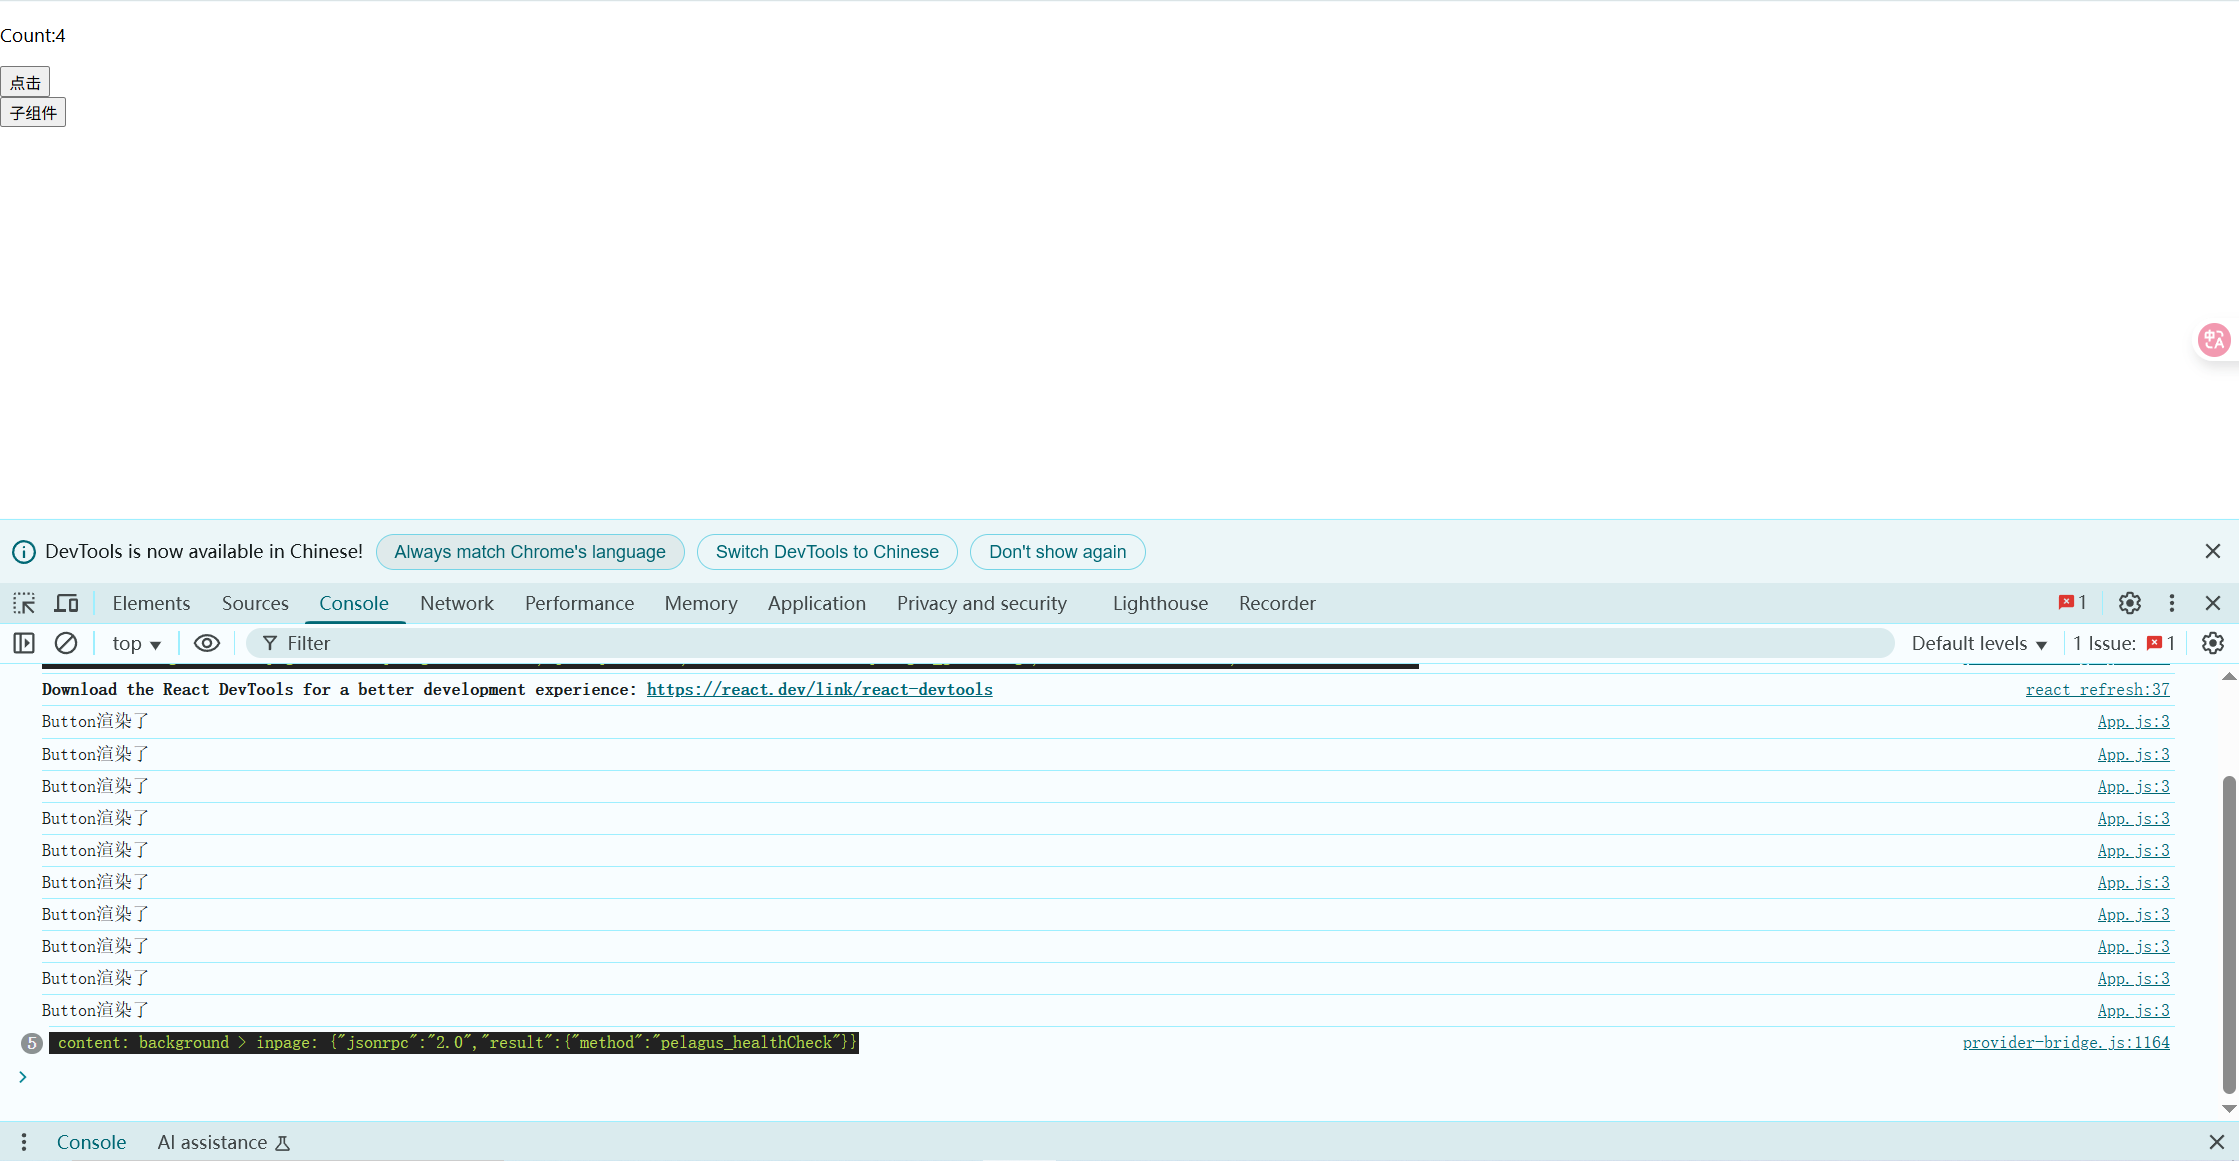Open the DevTools three-dot customize menu

(2171, 603)
